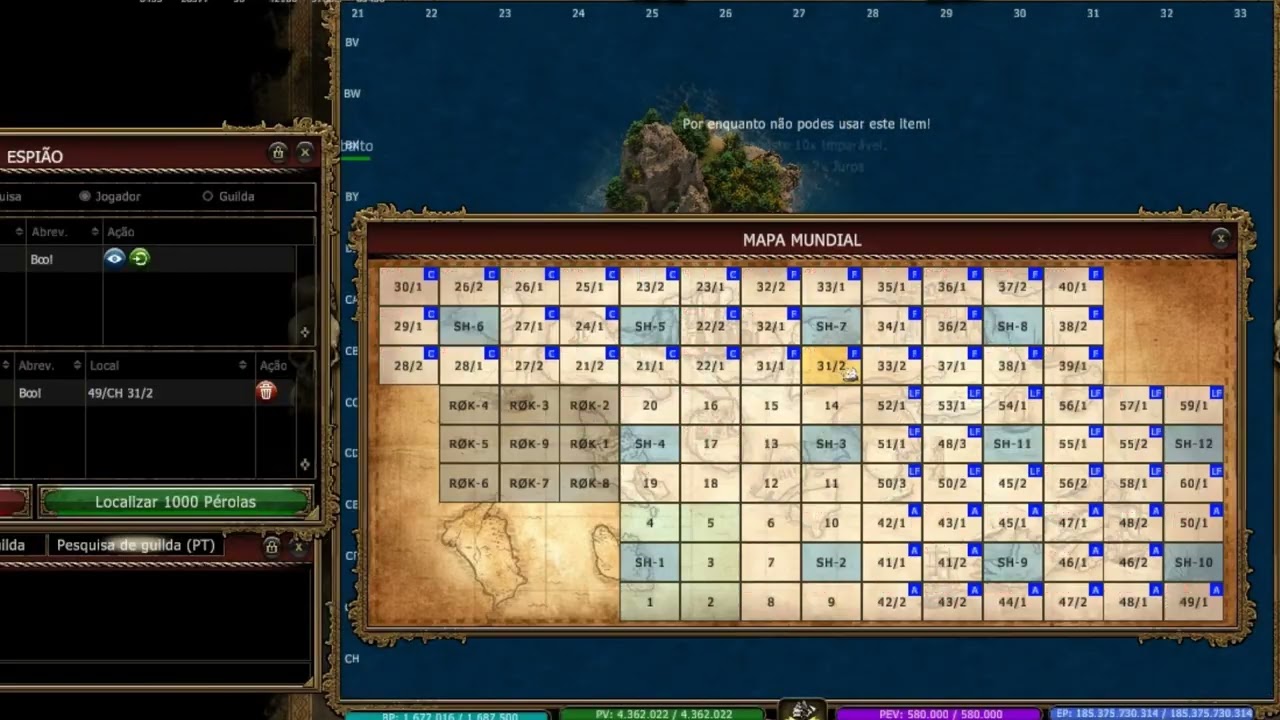Close the Pesquisa de guilda chat panel
Viewport: 1280px width, 720px height.
(x=298, y=546)
